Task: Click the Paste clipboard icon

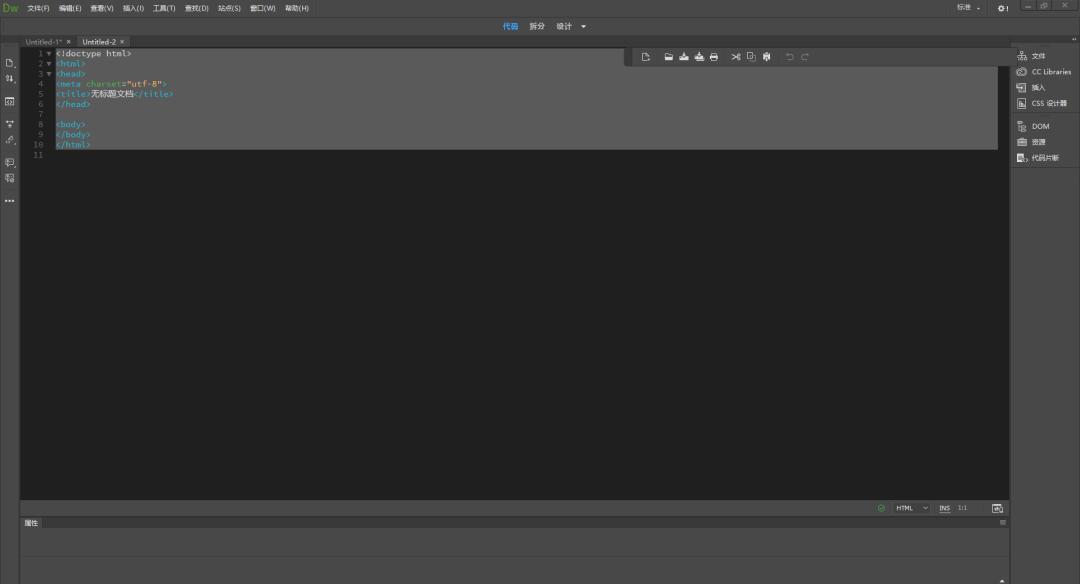Action: tap(767, 57)
